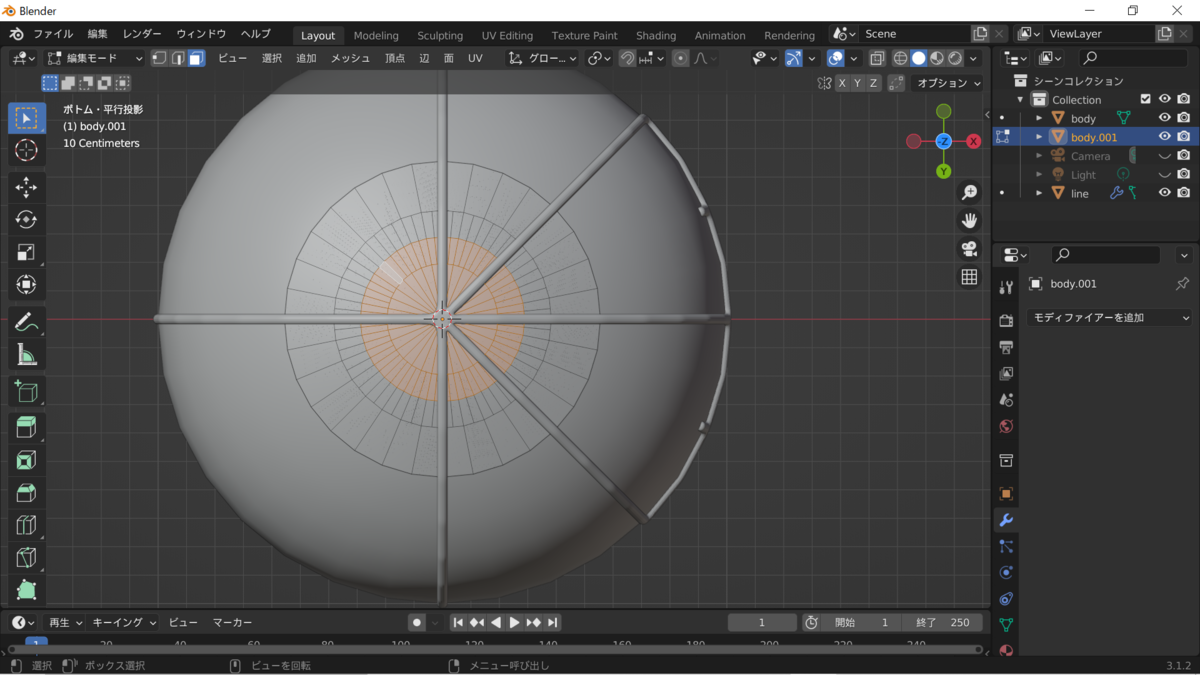Expand the line object in outliner

click(1039, 193)
